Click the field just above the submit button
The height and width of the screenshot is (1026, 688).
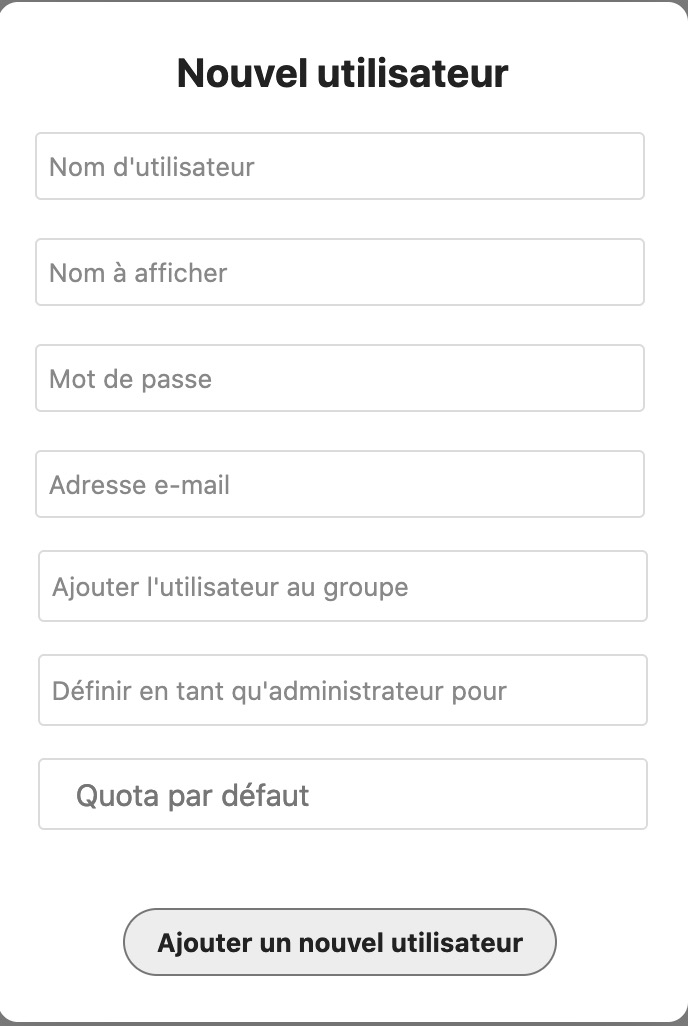coord(343,794)
